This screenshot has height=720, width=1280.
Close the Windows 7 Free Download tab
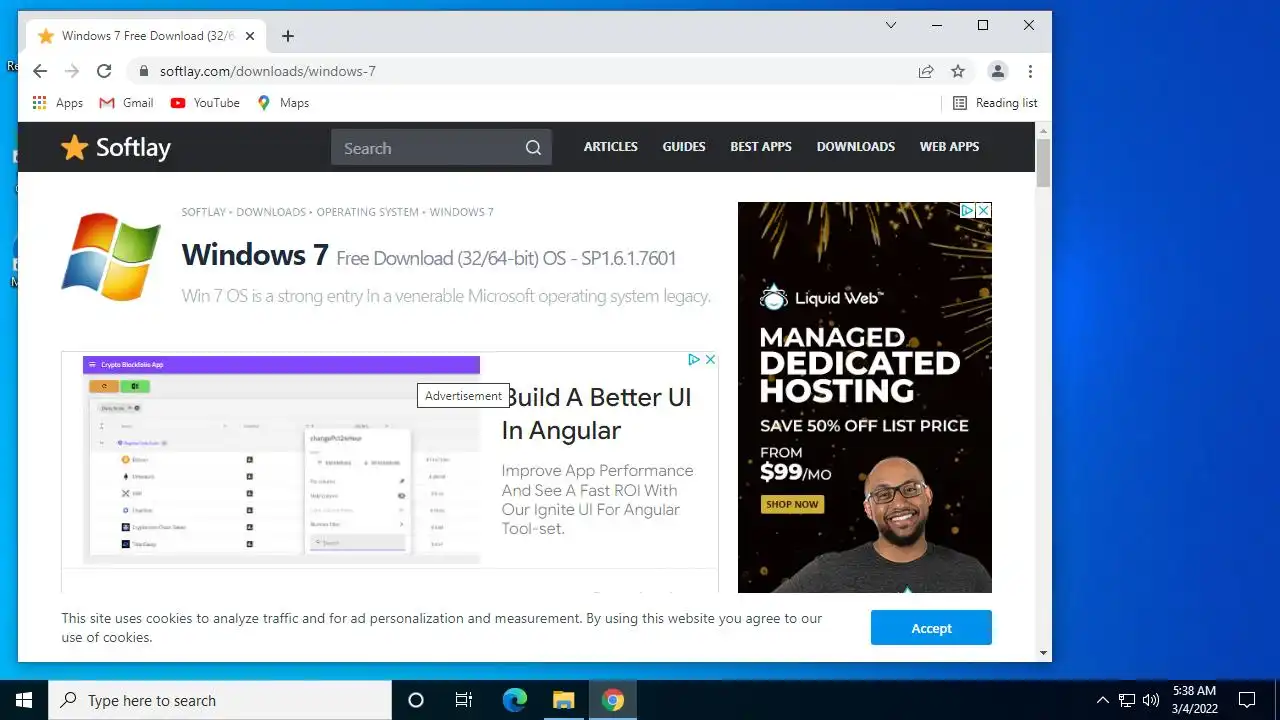(x=250, y=36)
